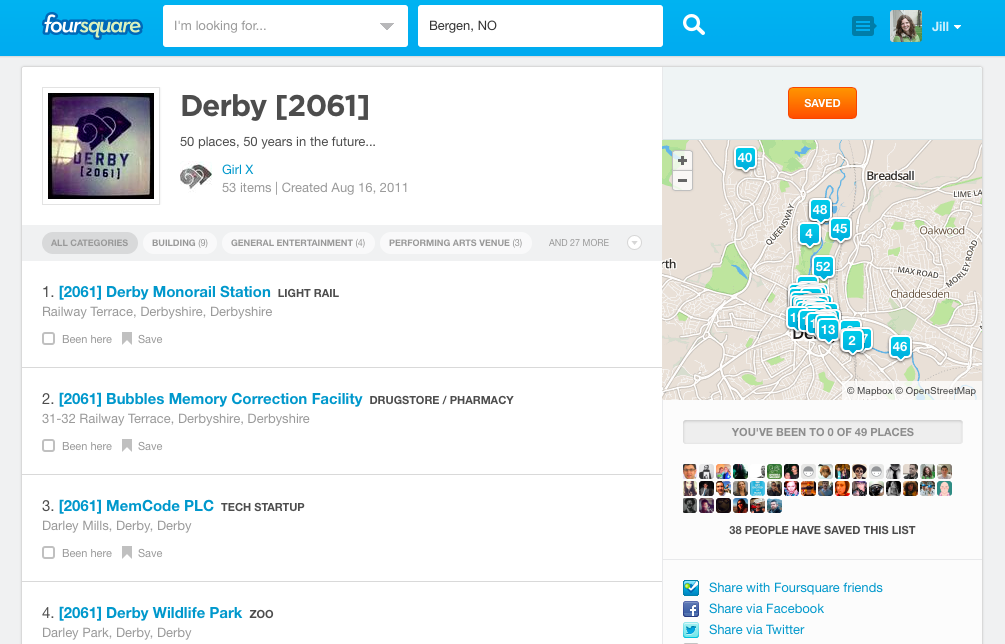
Task: Select map pin 52
Action: (x=823, y=268)
